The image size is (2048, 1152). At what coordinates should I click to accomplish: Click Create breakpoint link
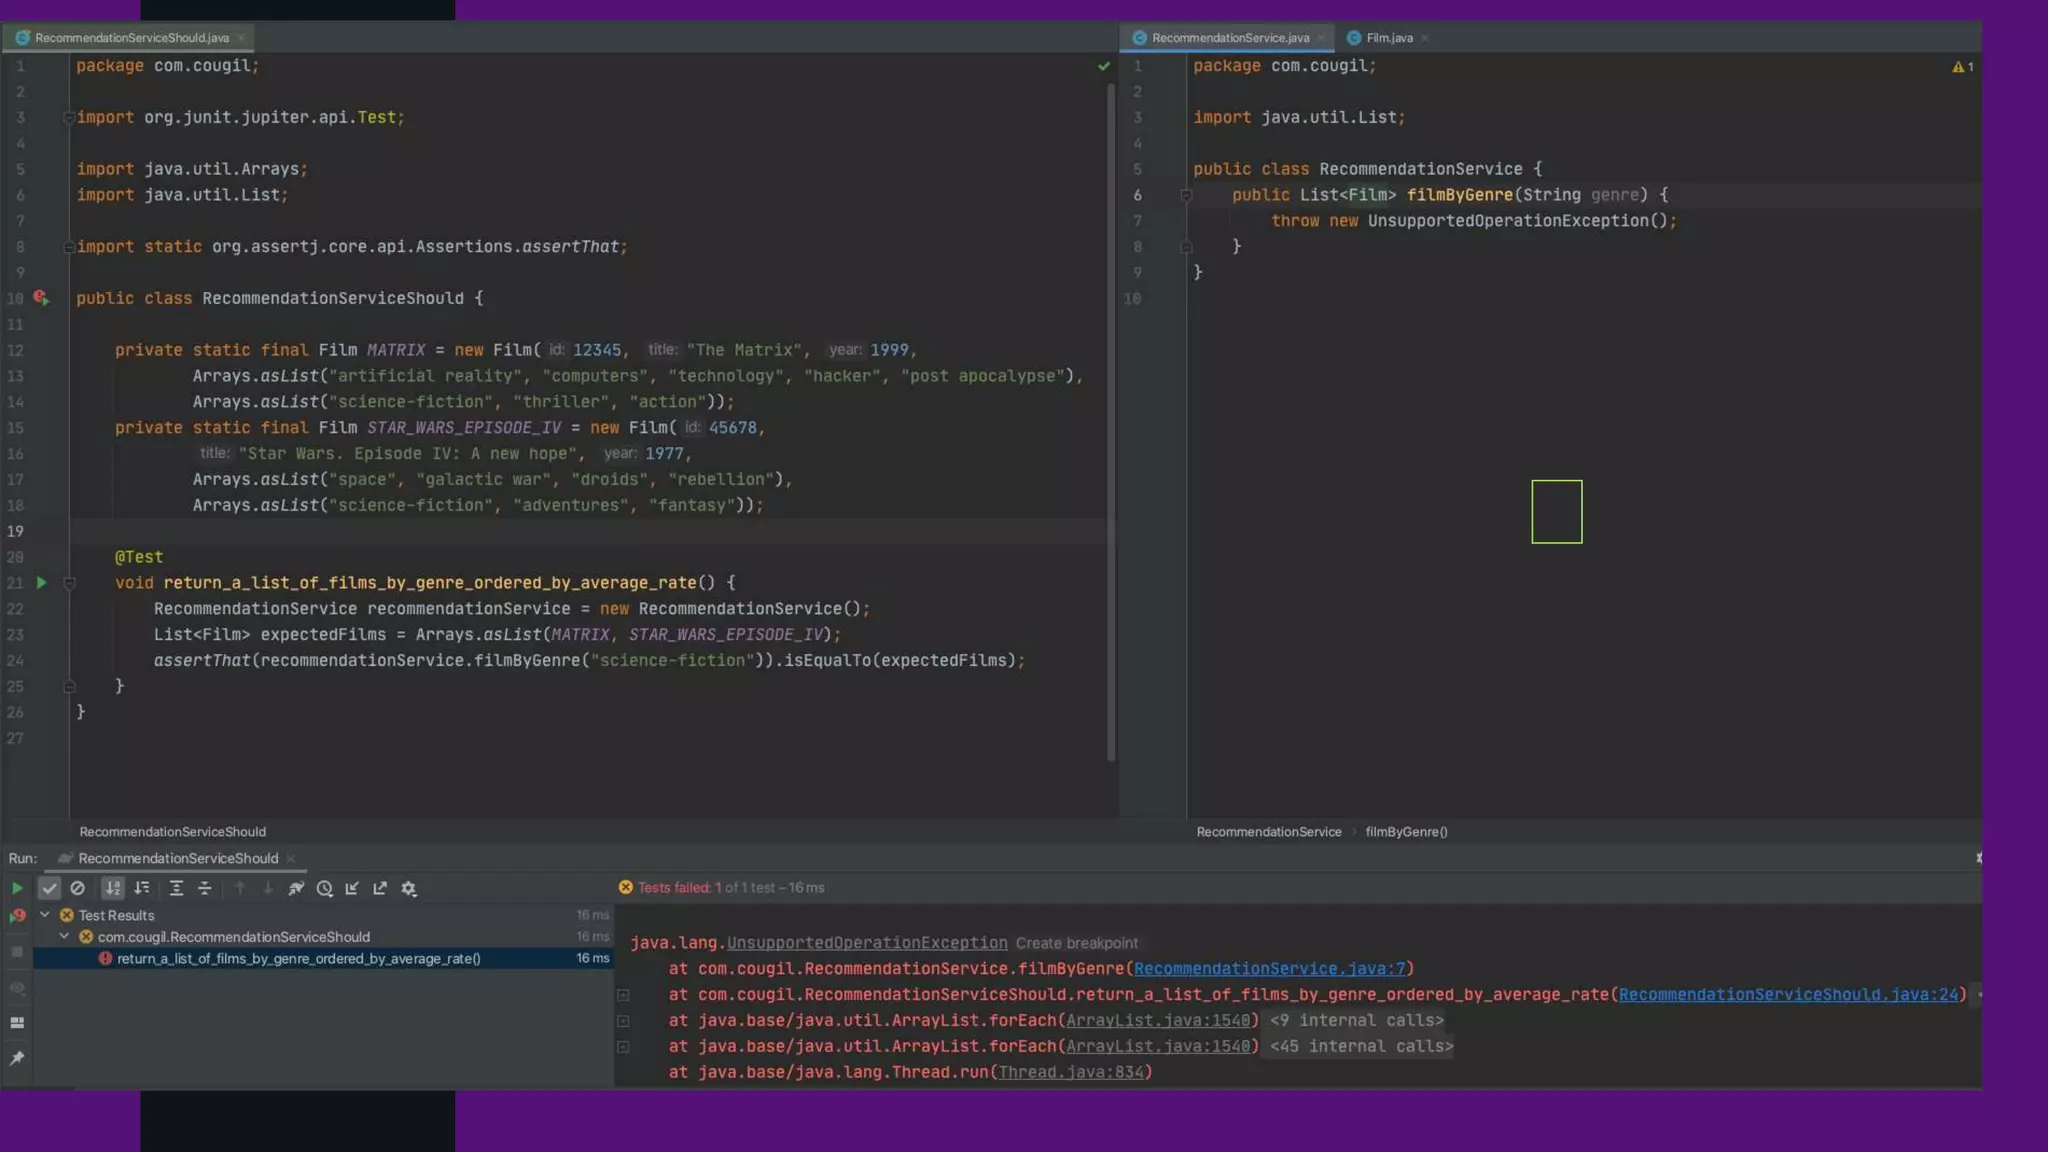[x=1076, y=943]
